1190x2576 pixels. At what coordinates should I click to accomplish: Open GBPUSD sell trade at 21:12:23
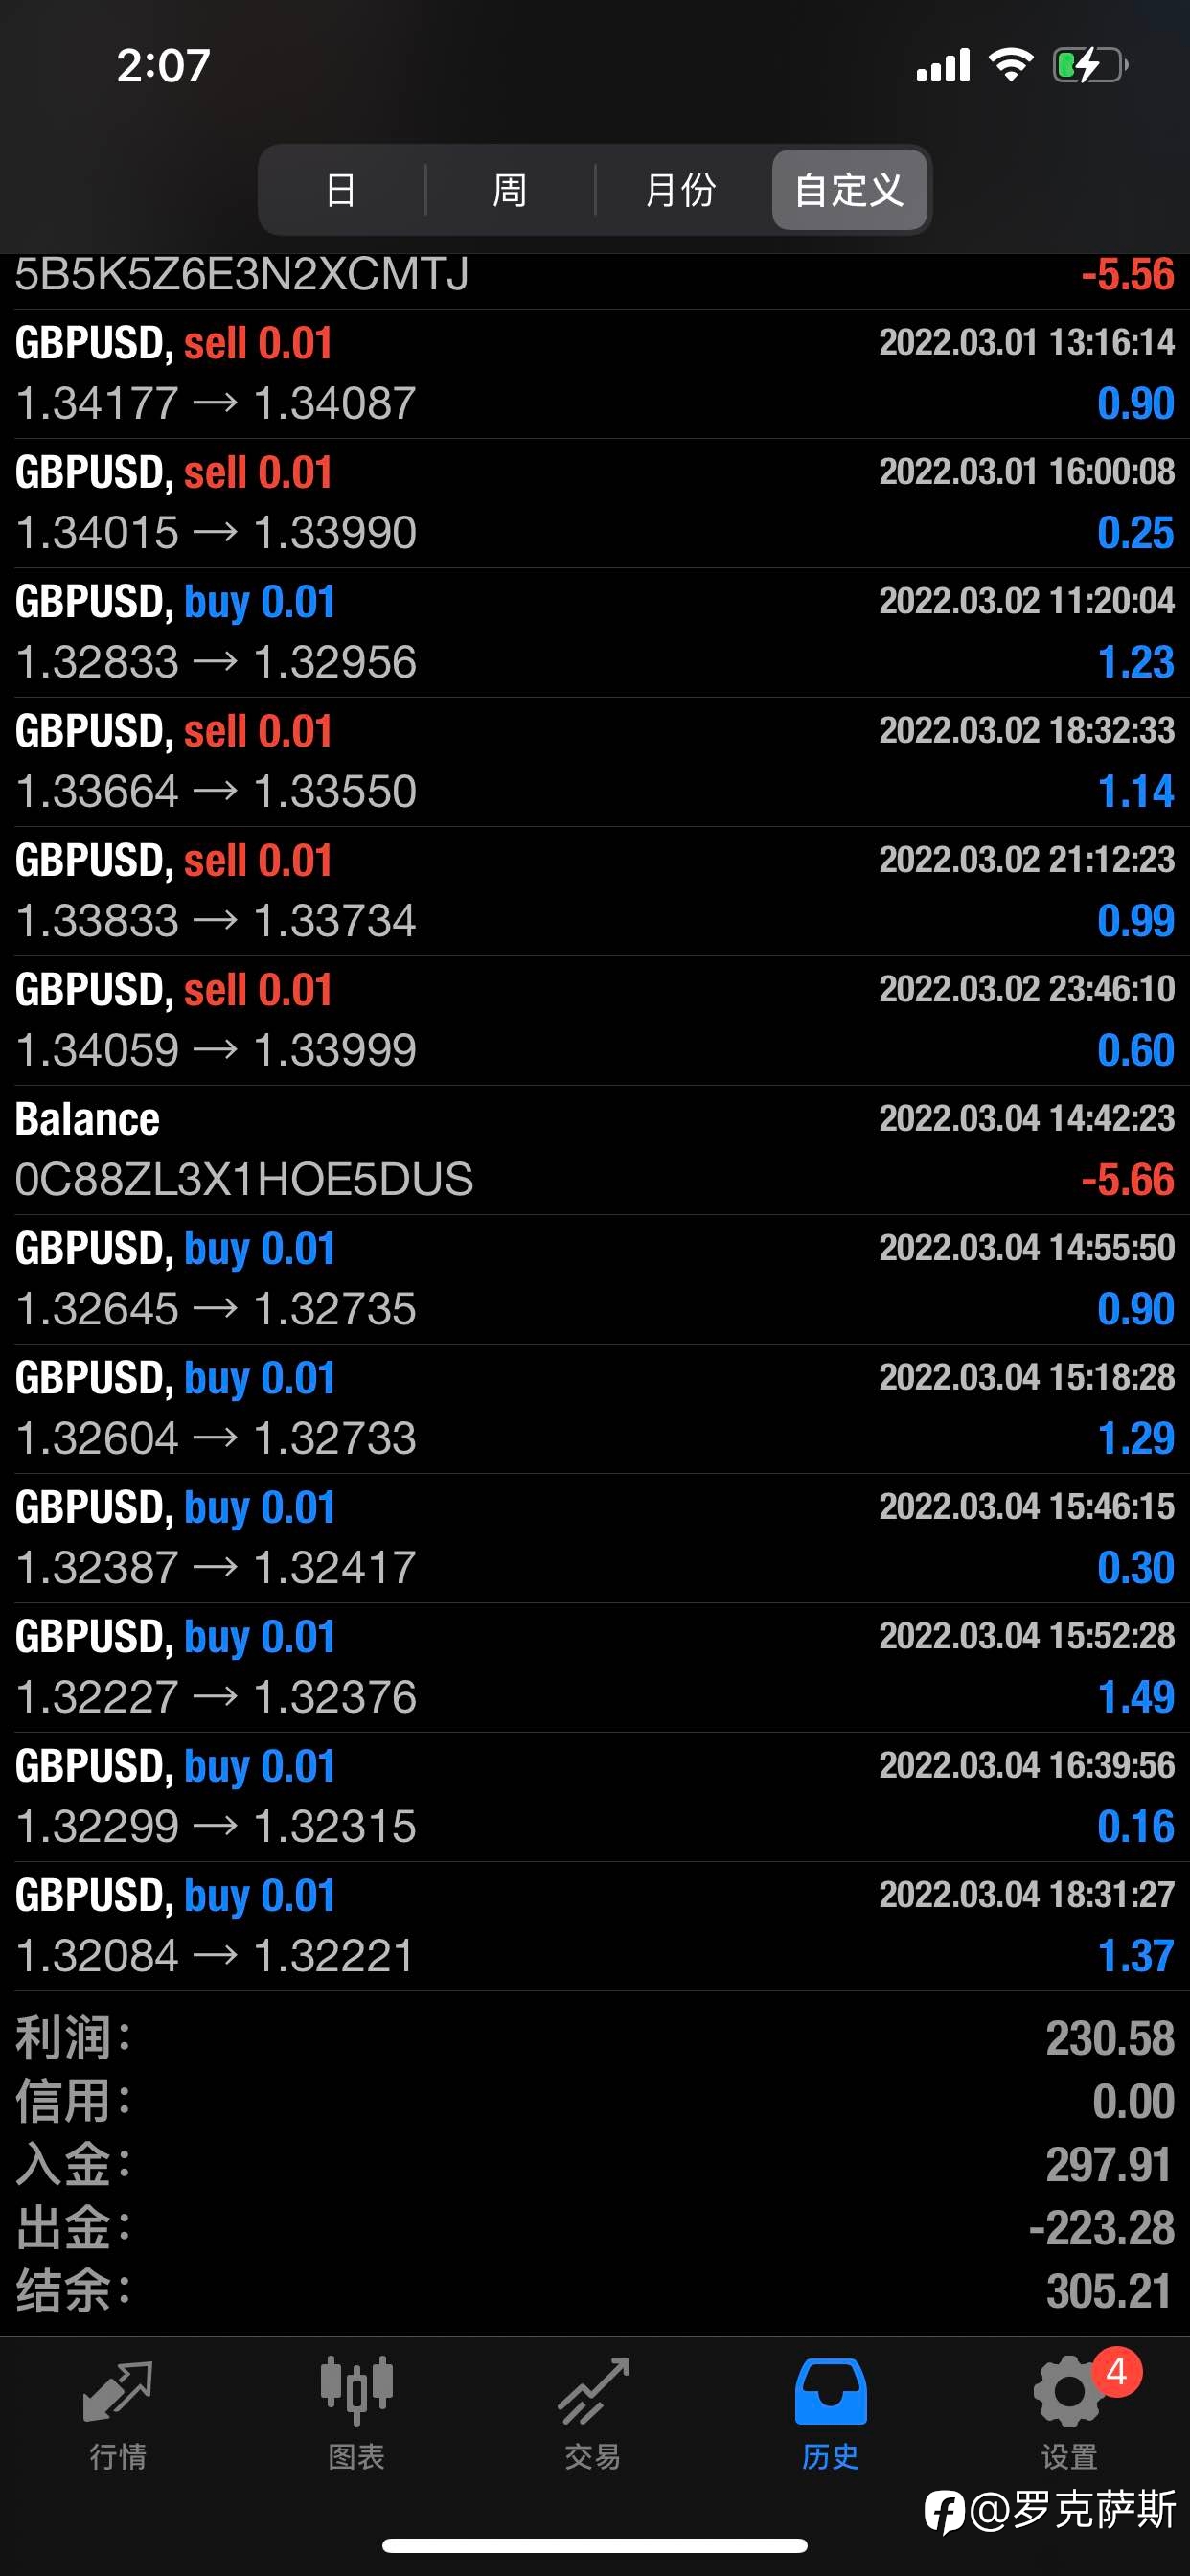tap(595, 891)
